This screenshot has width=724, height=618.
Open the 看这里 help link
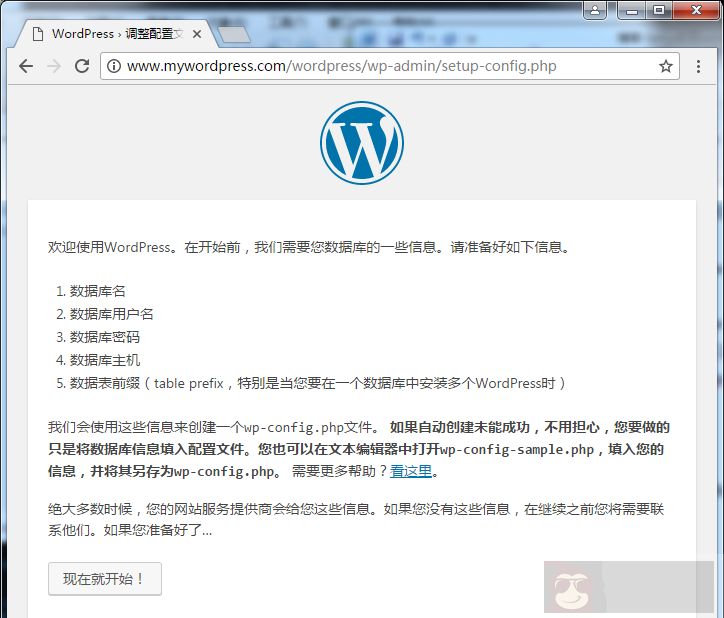[x=410, y=471]
